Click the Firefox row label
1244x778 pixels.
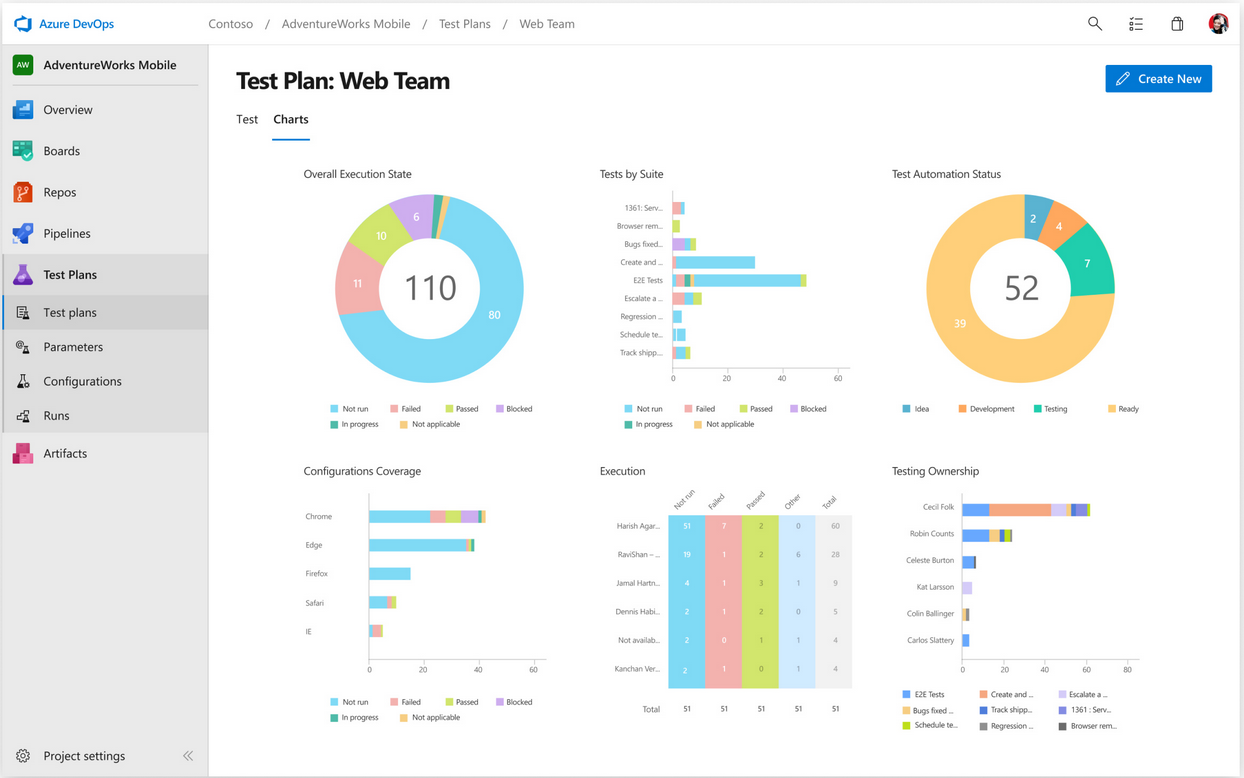(x=317, y=574)
